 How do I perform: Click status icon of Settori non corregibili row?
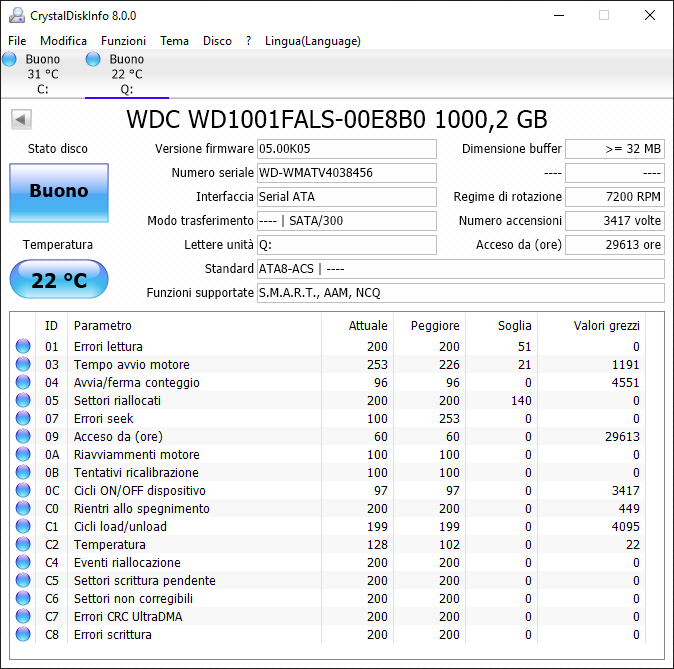tap(23, 598)
